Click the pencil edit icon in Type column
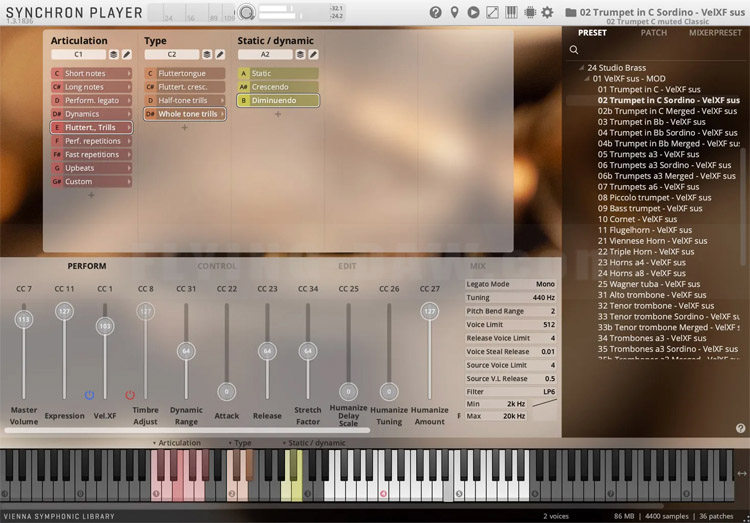 coord(220,55)
